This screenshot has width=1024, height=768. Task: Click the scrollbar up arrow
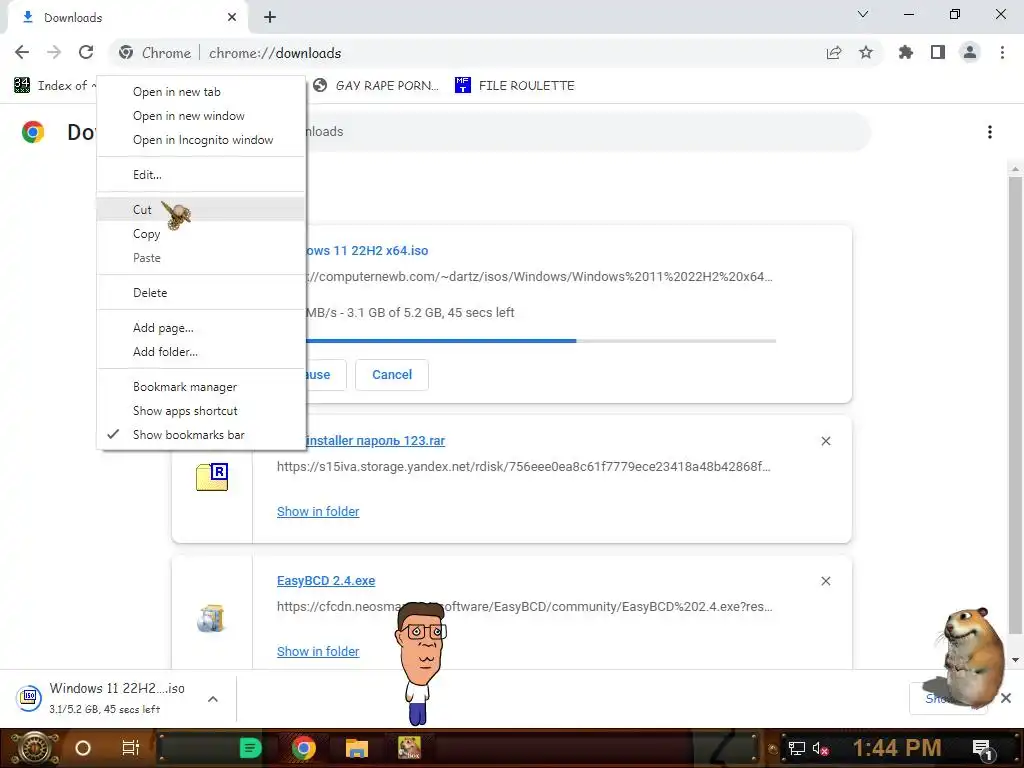[x=1015, y=169]
